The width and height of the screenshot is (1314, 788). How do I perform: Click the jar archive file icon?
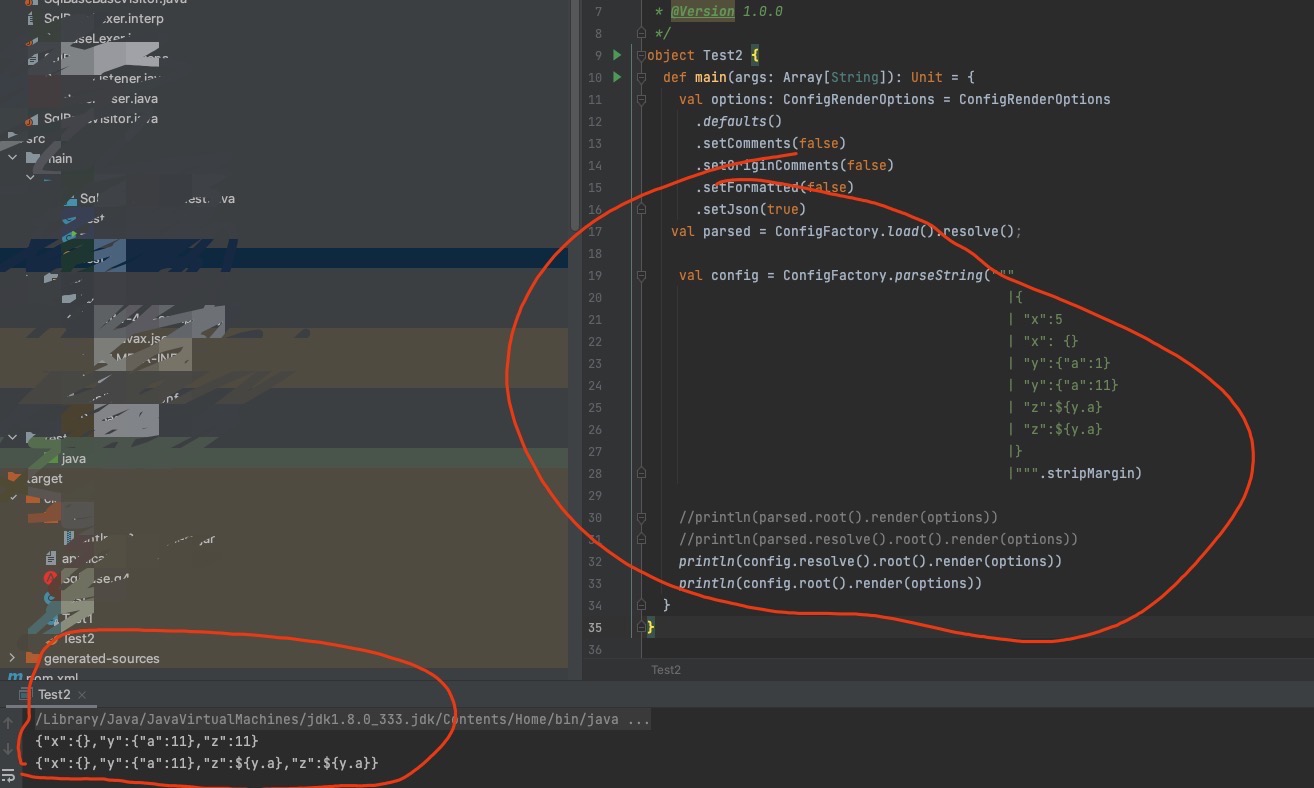[69, 538]
